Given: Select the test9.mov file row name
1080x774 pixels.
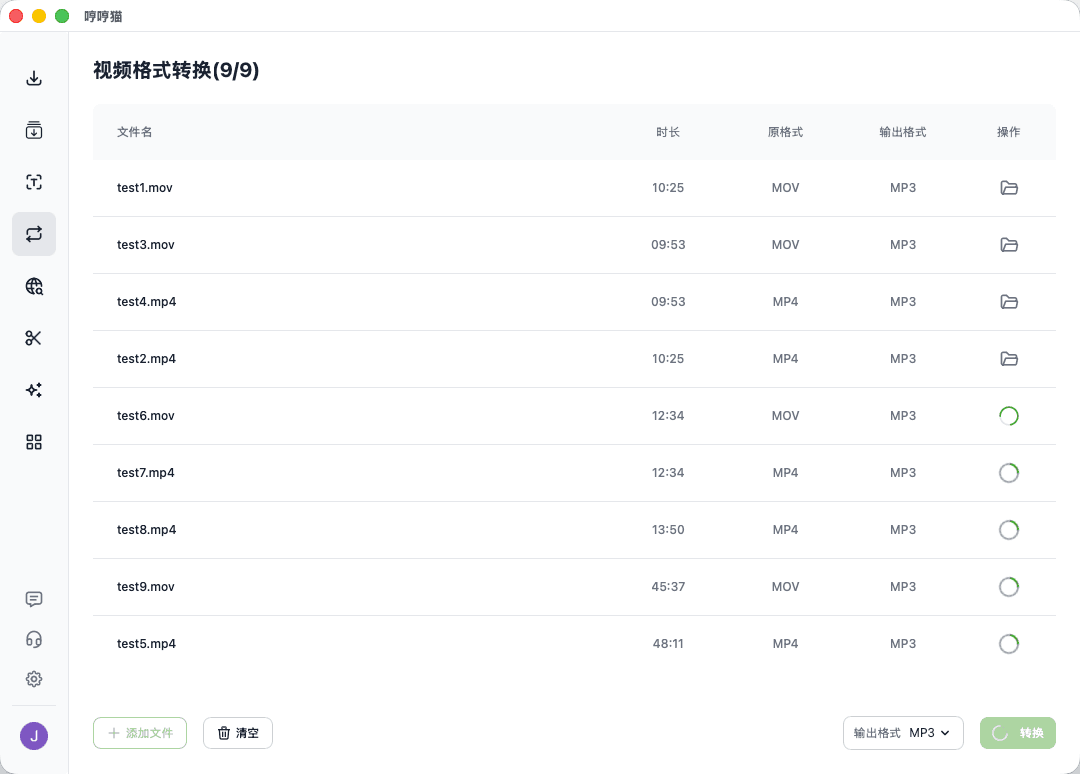Looking at the screenshot, I should coord(146,587).
